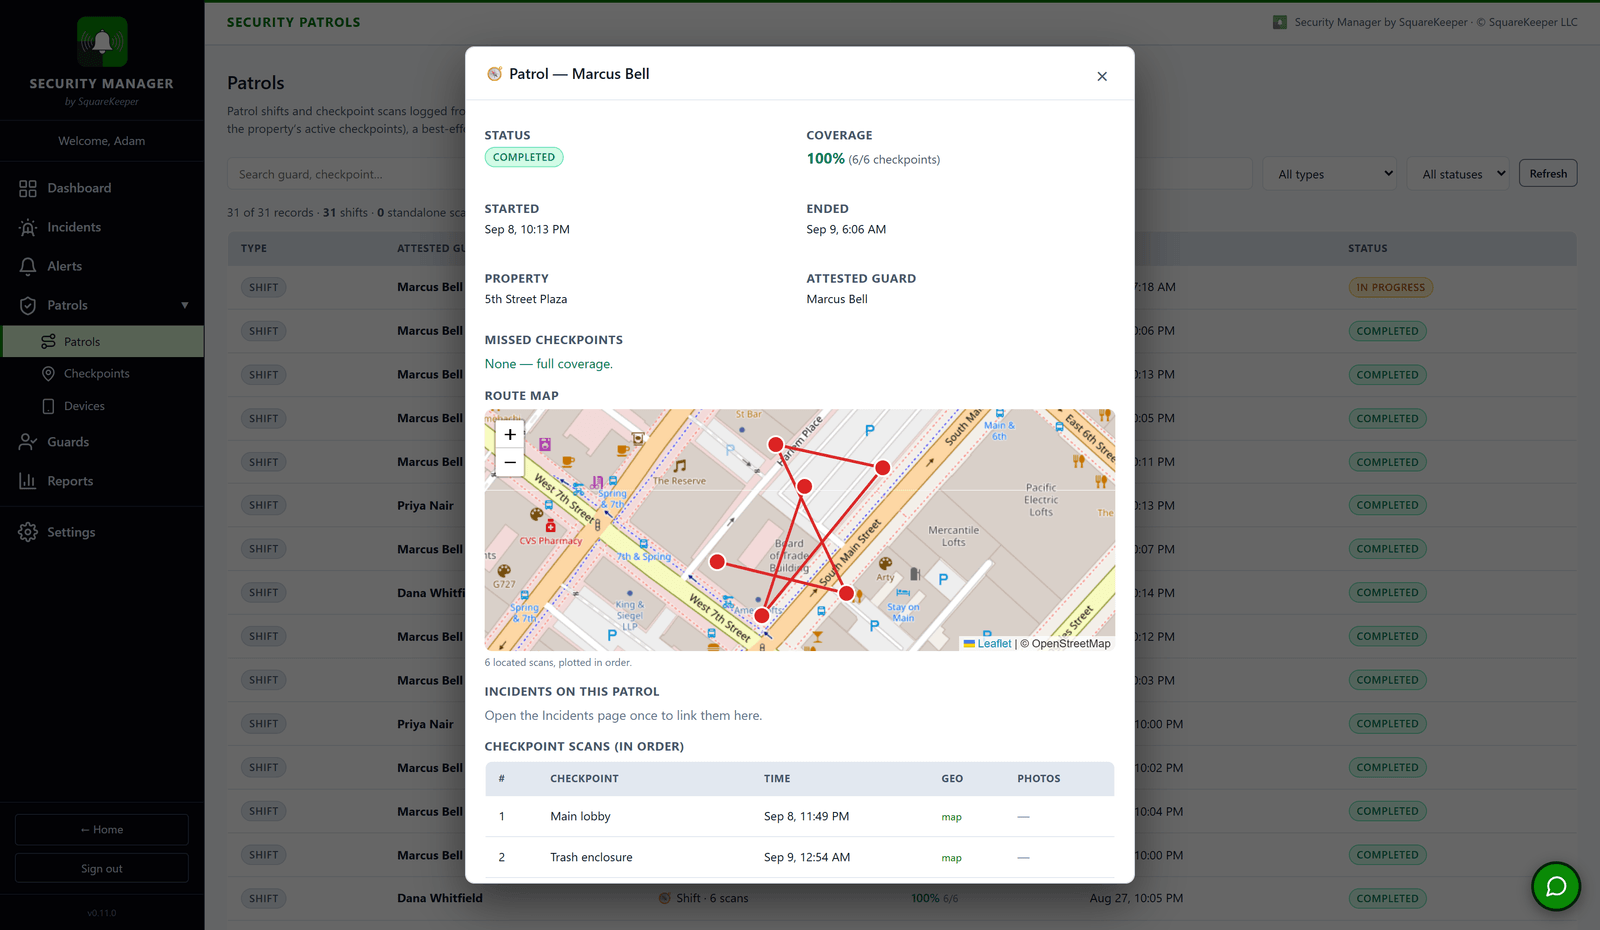The image size is (1600, 930).
Task: Click the patrol compass icon in dialog title
Action: (494, 74)
